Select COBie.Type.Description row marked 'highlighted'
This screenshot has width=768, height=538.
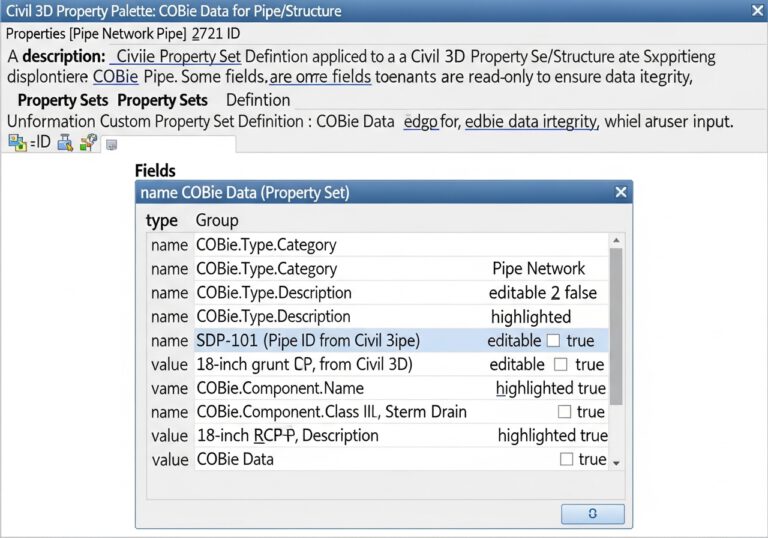click(x=378, y=317)
